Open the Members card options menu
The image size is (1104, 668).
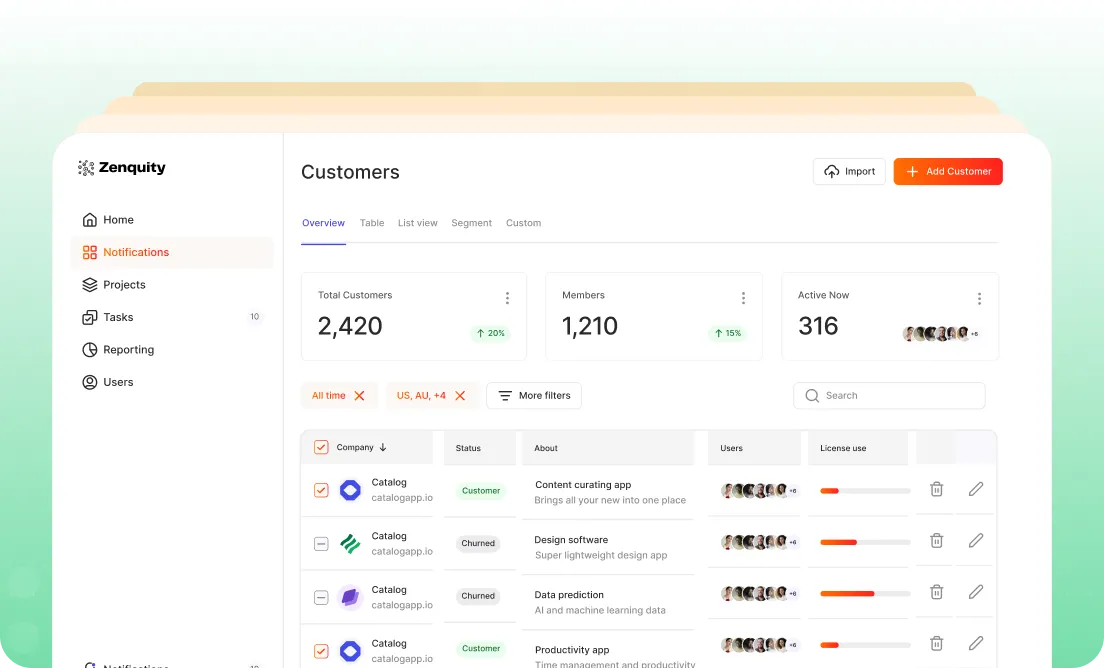tap(743, 298)
